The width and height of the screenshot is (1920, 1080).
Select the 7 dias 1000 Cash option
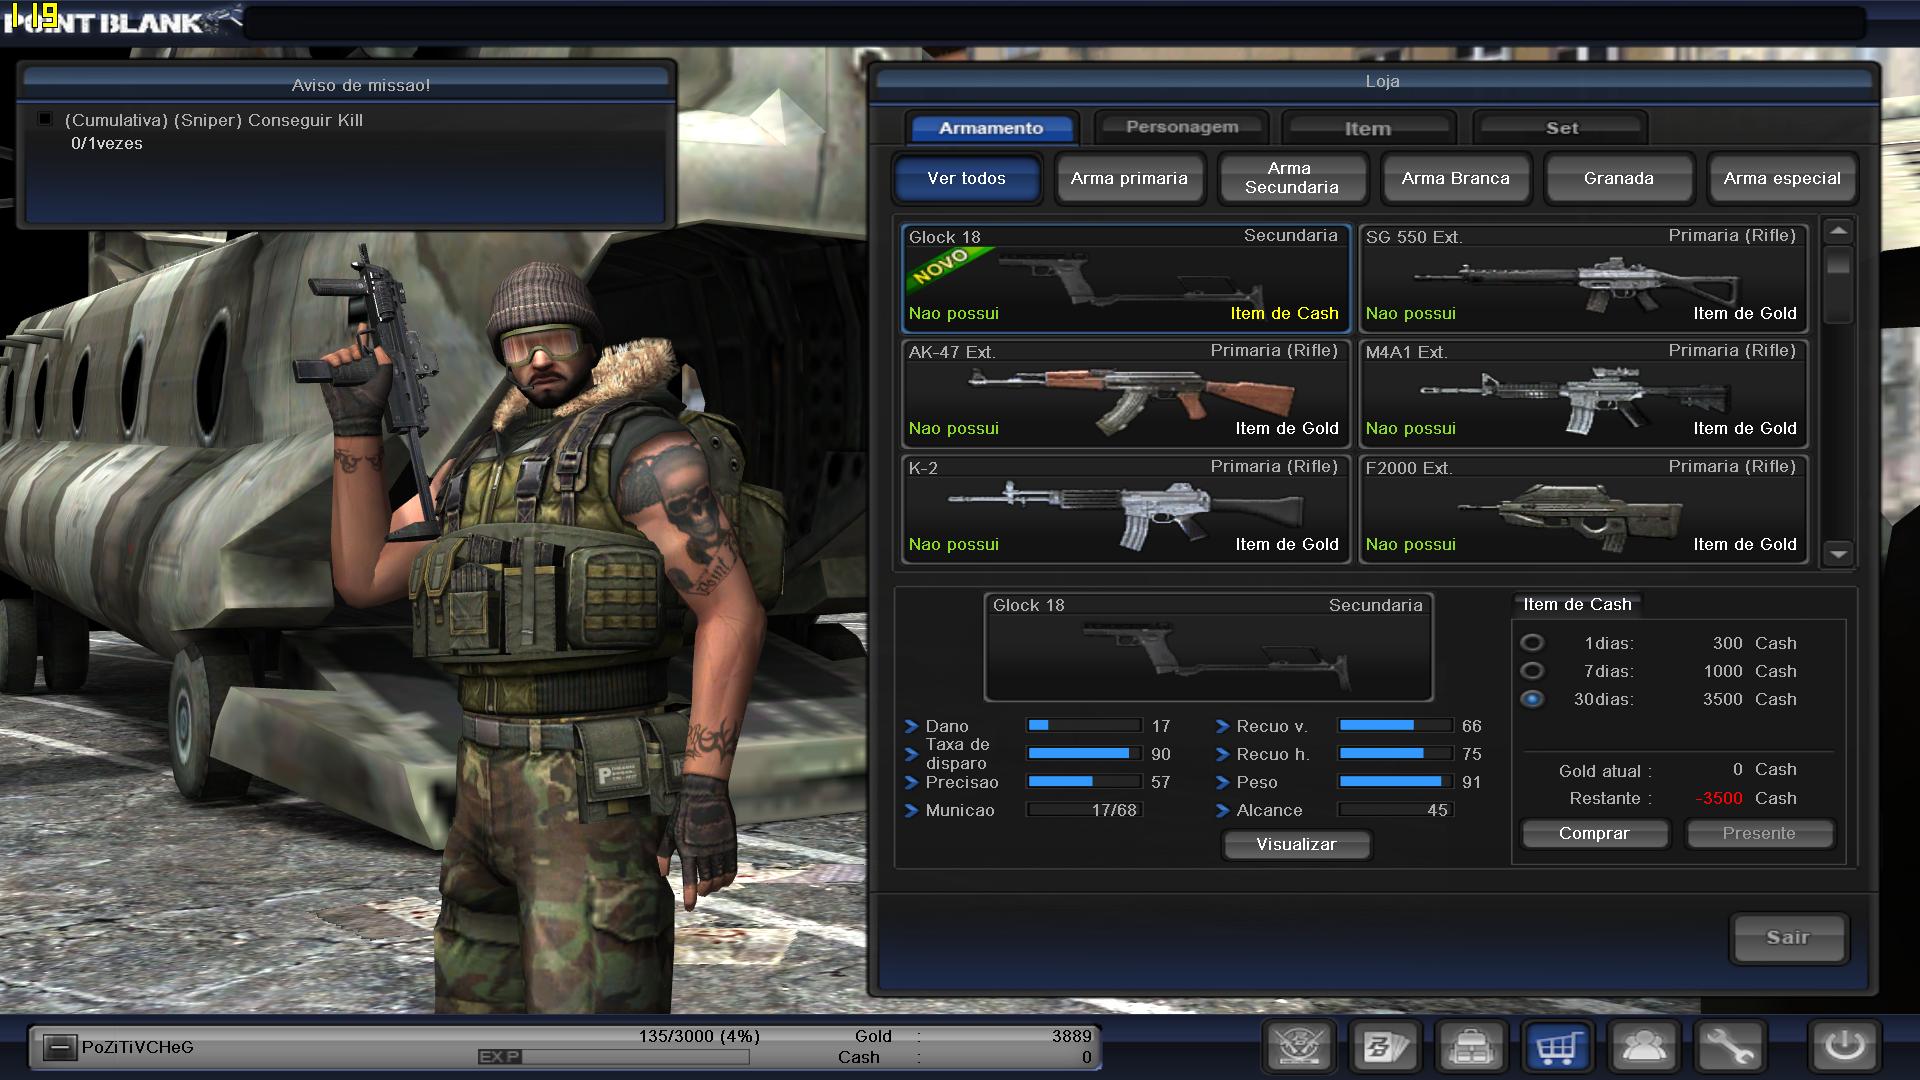1532,671
